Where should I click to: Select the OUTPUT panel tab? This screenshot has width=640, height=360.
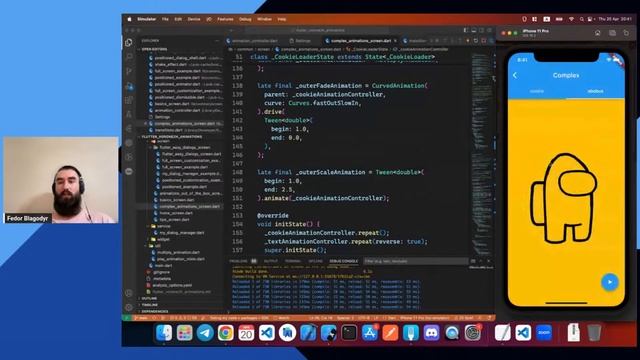click(x=270, y=261)
